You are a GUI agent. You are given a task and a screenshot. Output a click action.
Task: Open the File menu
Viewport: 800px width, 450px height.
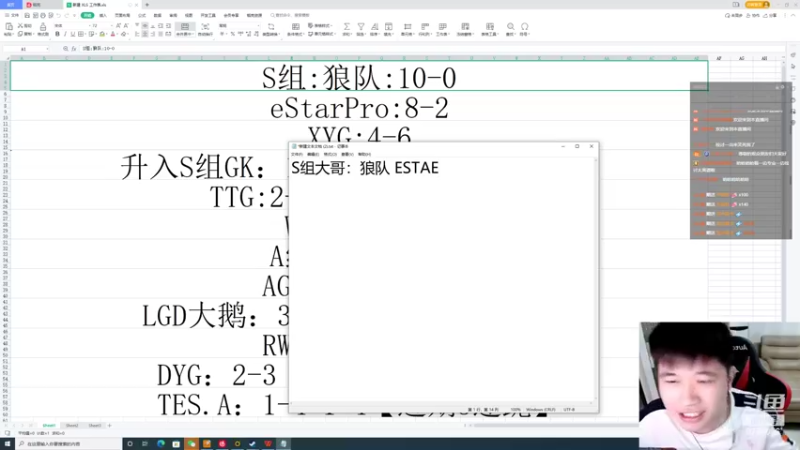tap(12, 15)
